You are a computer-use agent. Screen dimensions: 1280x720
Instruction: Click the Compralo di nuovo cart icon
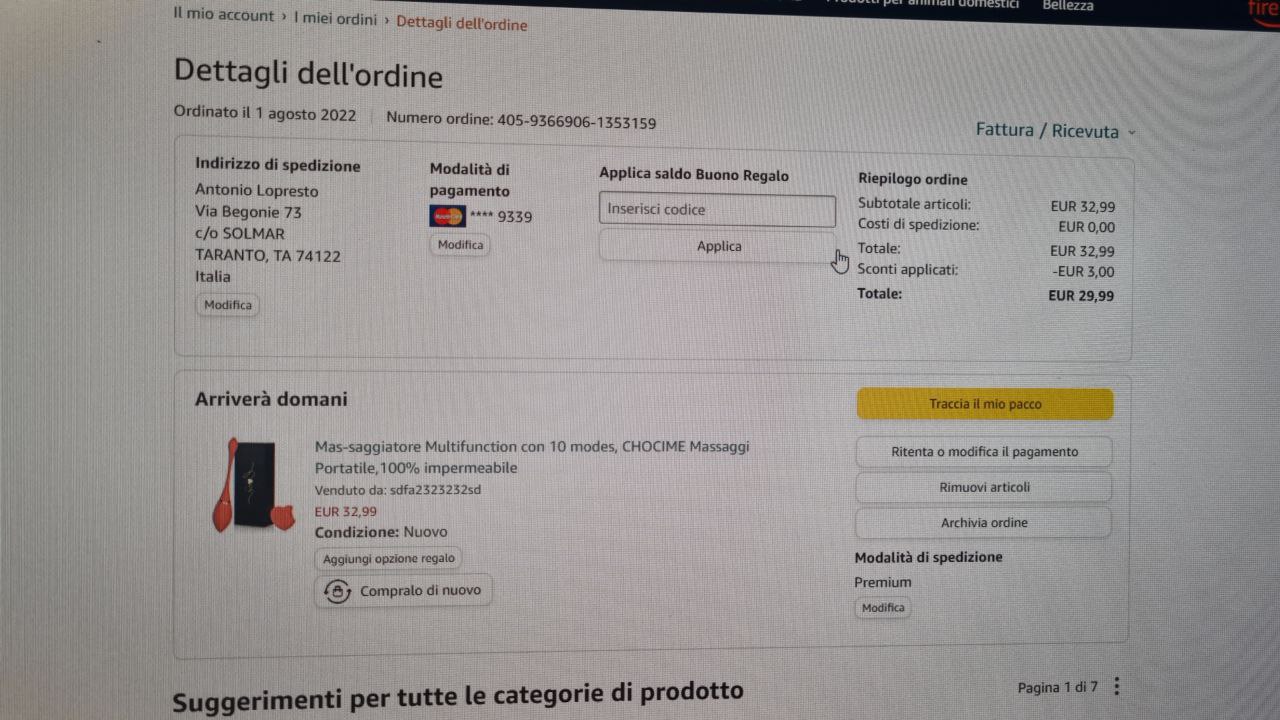[x=337, y=592]
